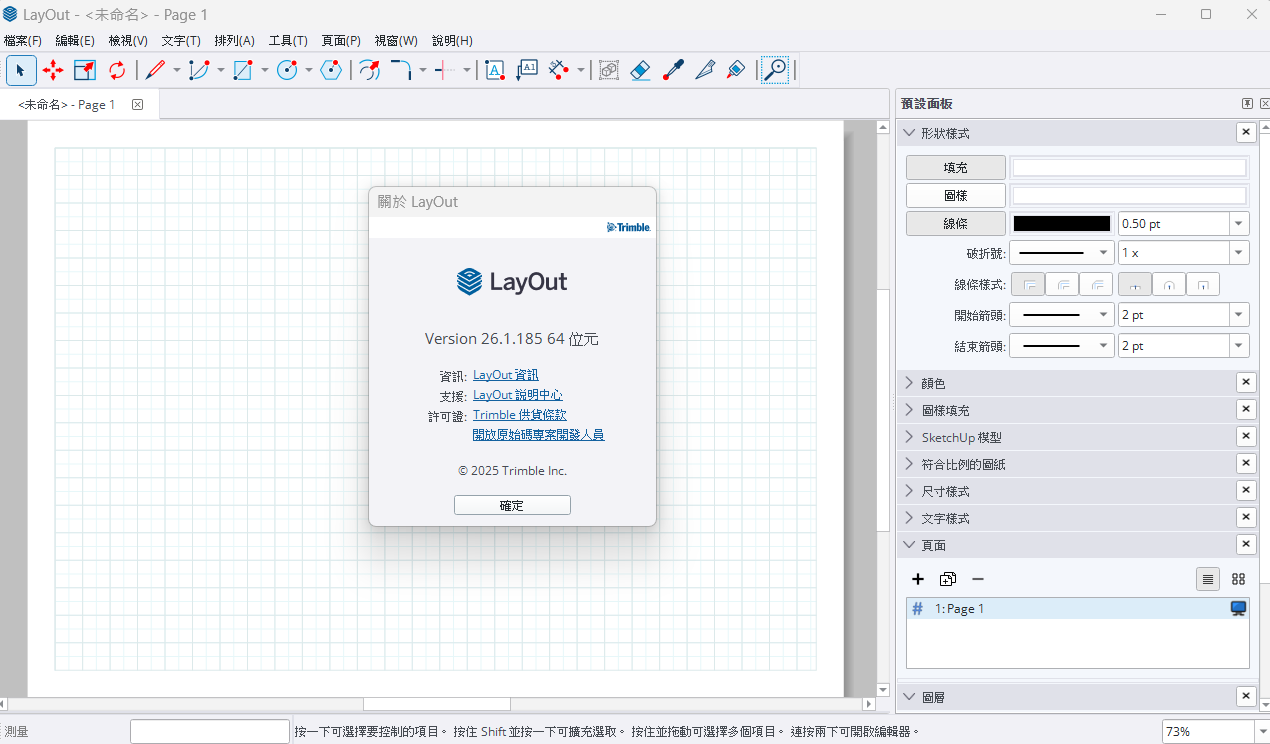Duplicate the selected page
Viewport: 1270px width, 744px height.
[x=948, y=579]
